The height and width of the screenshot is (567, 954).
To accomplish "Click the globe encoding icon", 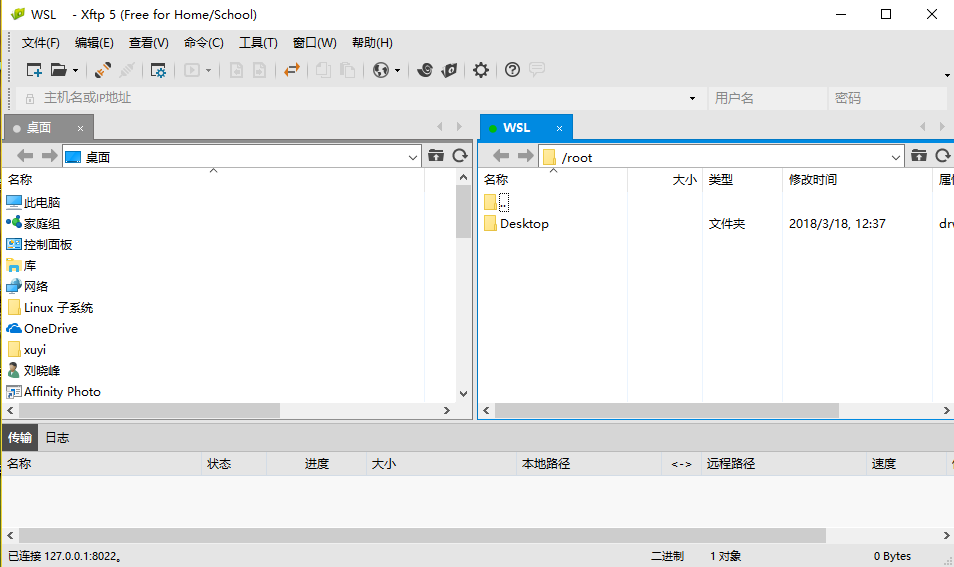I will coord(380,70).
